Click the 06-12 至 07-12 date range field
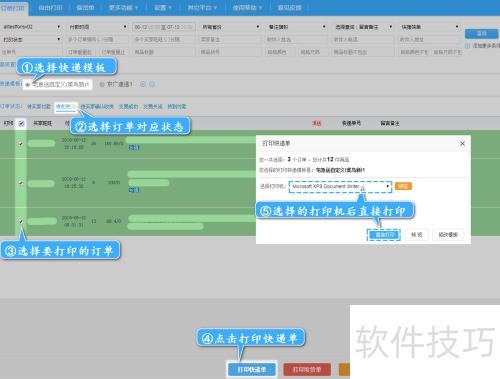The width and height of the screenshot is (500, 379). point(164,27)
